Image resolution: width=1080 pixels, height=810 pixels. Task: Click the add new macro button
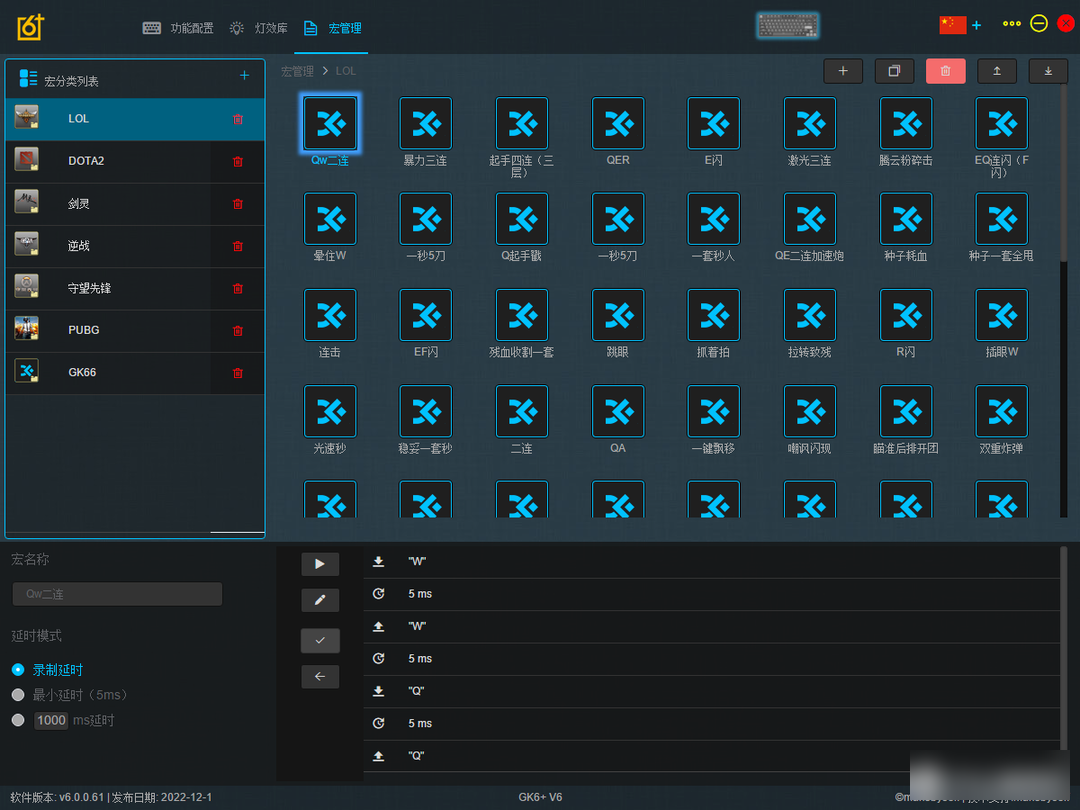tap(843, 71)
